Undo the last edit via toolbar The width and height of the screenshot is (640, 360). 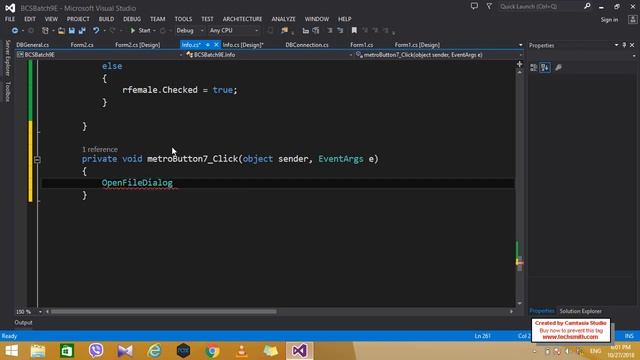click(96, 31)
